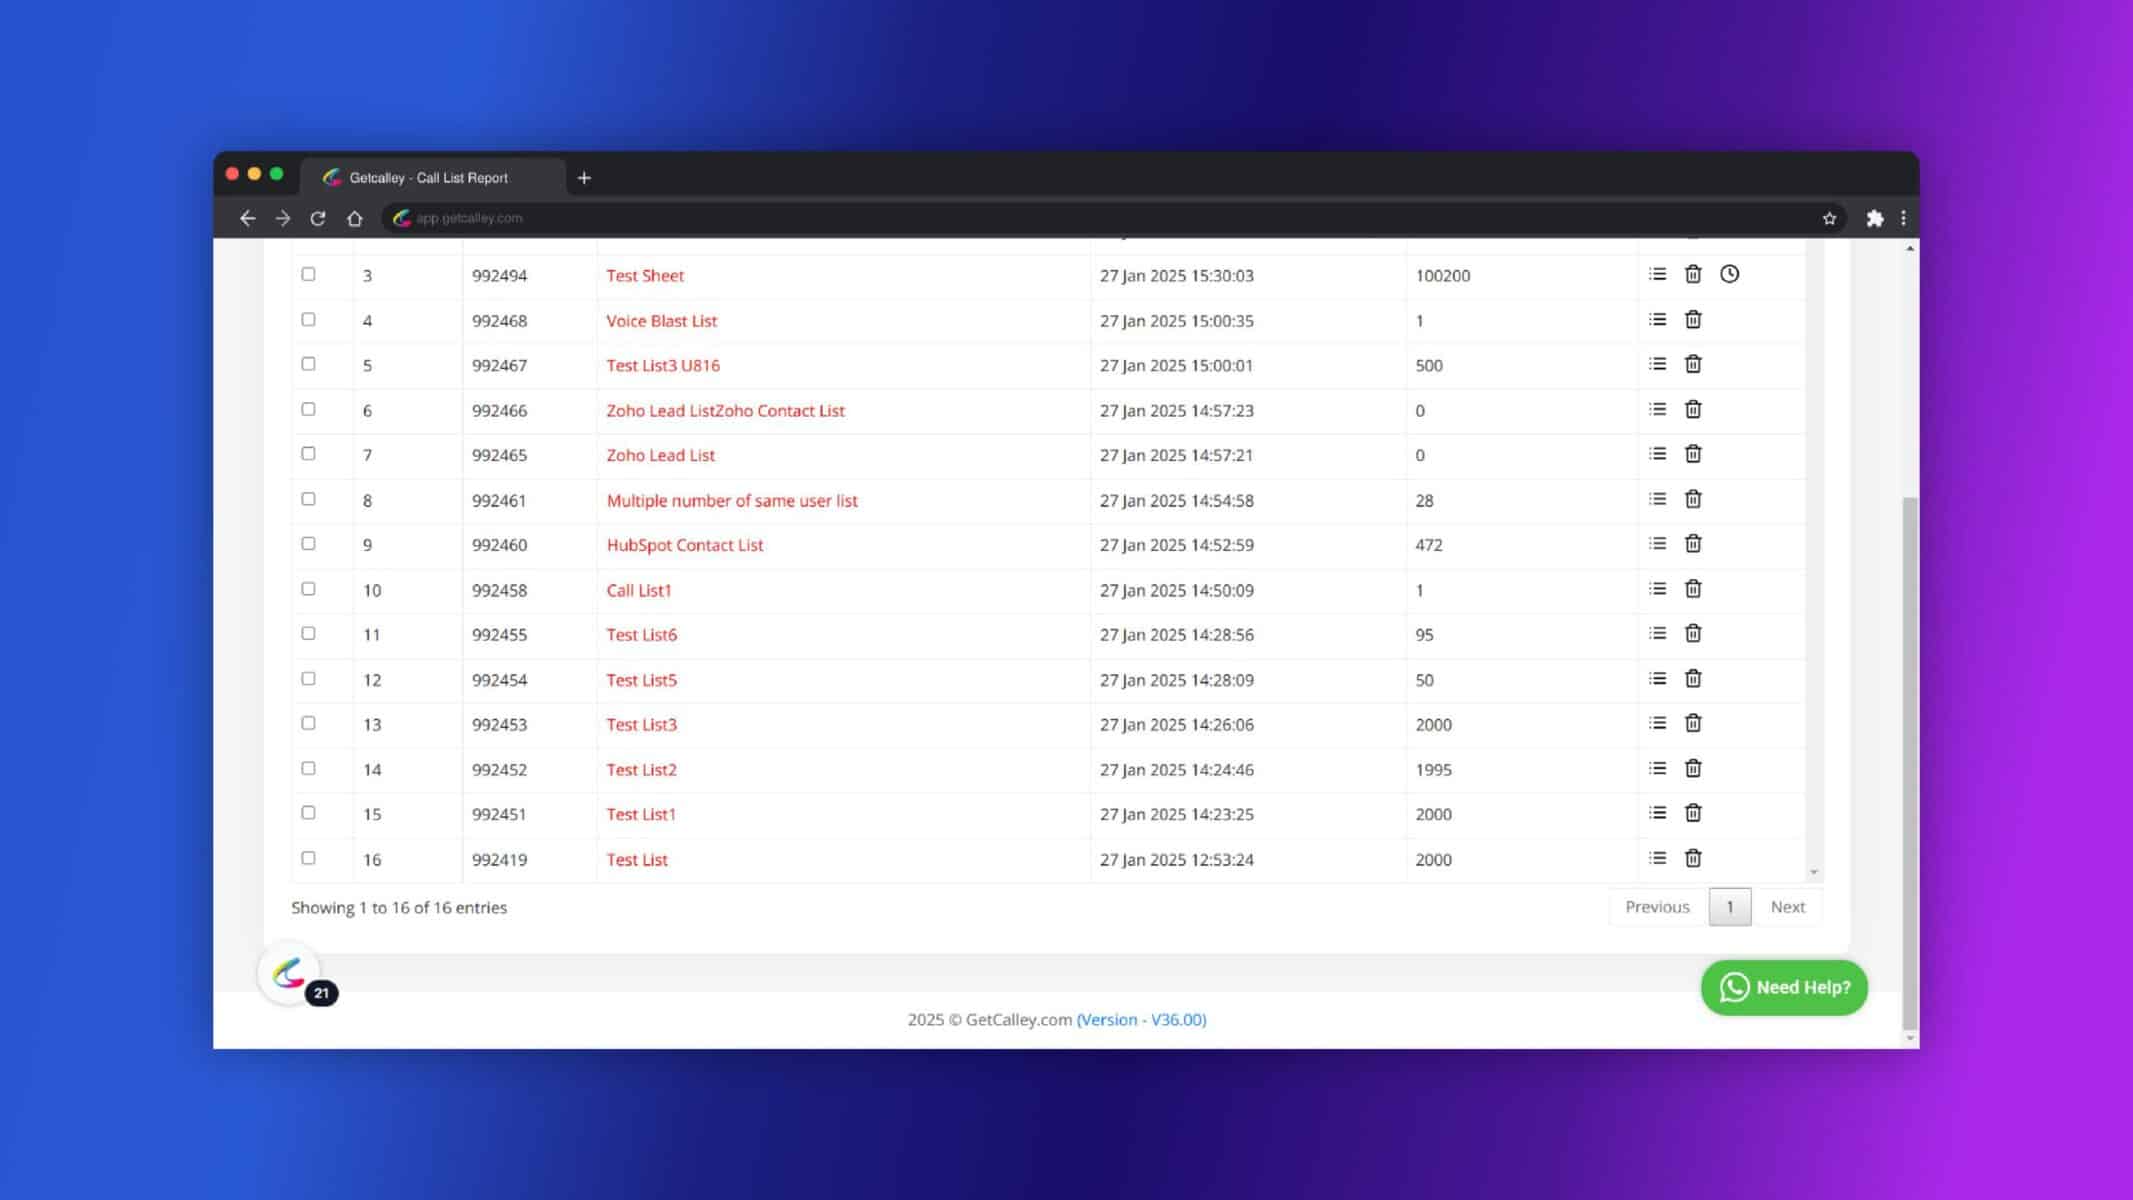Click the list icon for HubSpot Contact List

pos(1658,544)
